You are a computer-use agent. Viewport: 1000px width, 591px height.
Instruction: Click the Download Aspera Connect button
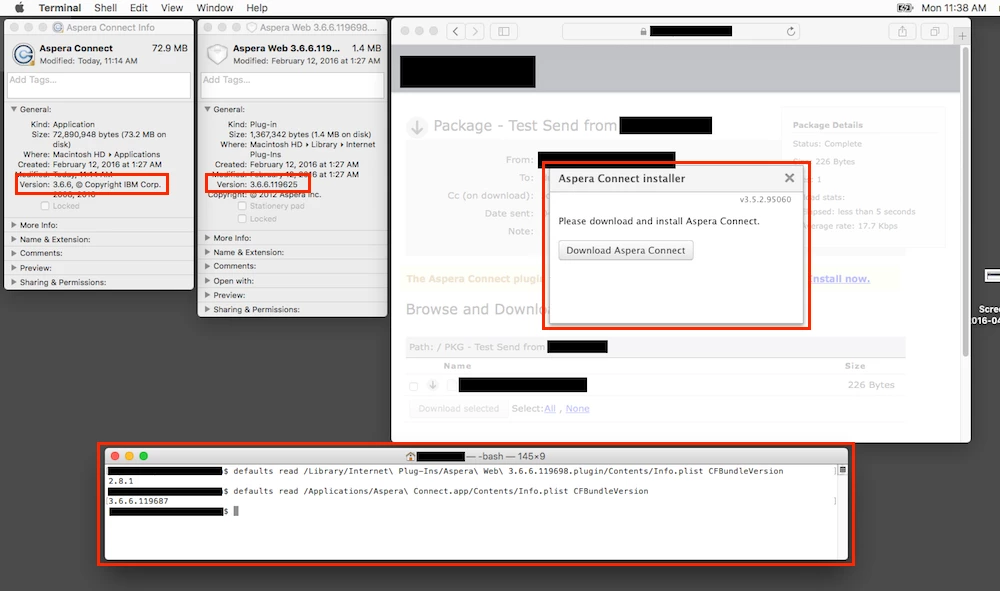[626, 250]
